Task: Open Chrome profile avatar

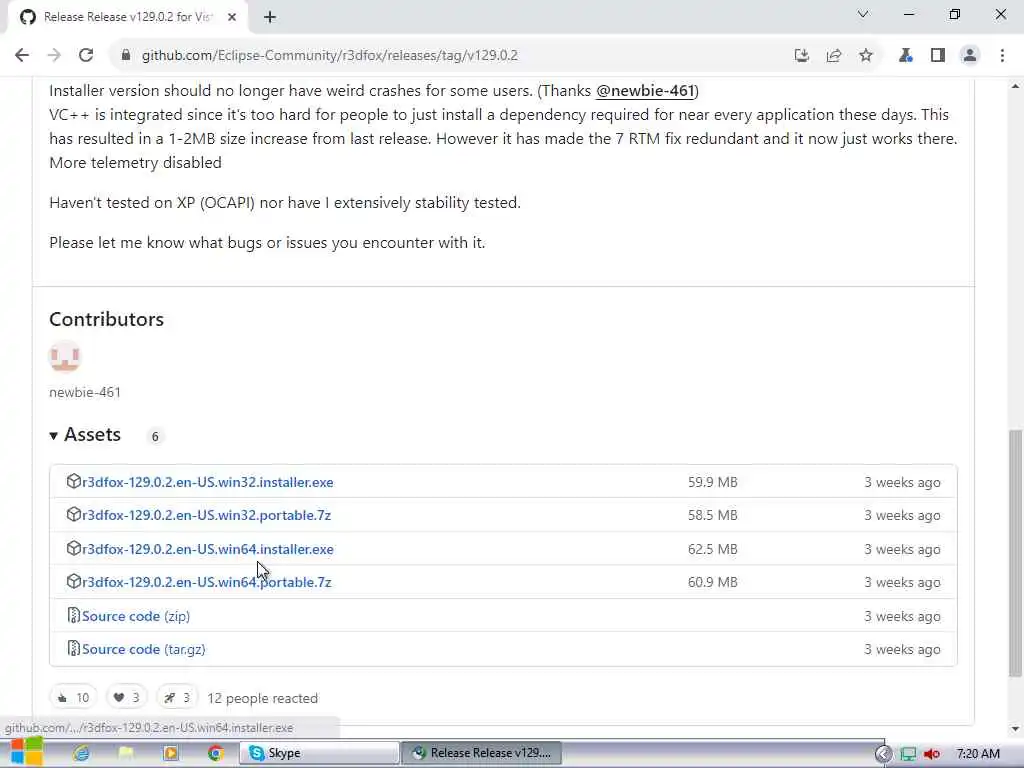Action: click(970, 56)
